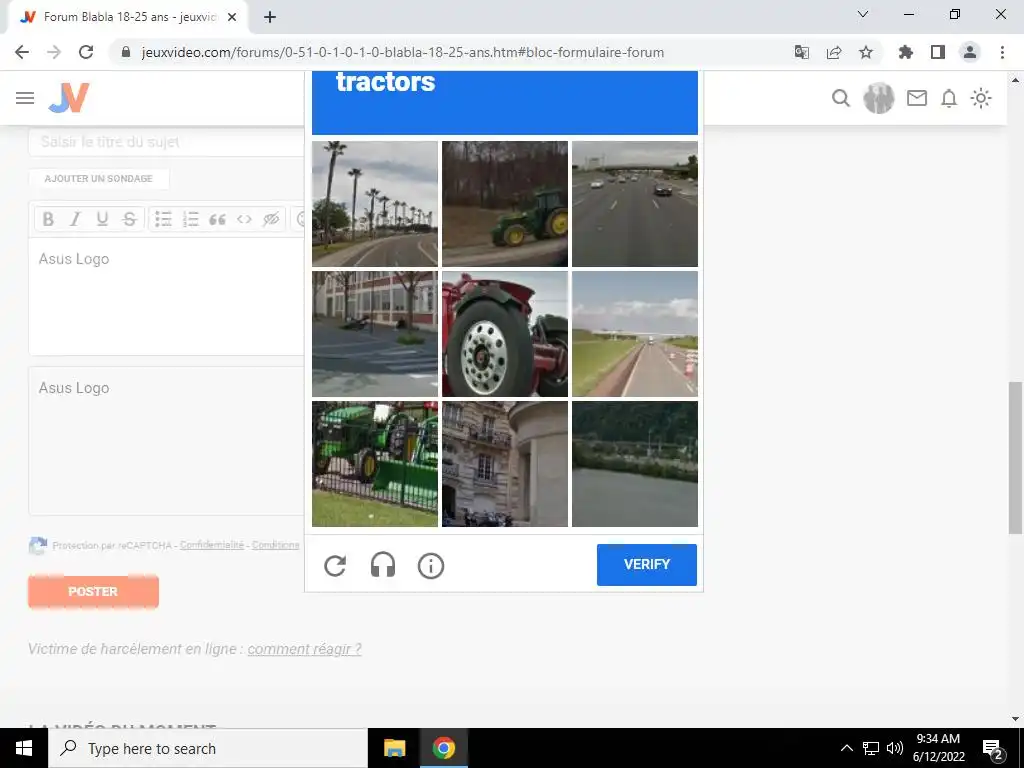Bookmark this page with the star

pos(866,52)
